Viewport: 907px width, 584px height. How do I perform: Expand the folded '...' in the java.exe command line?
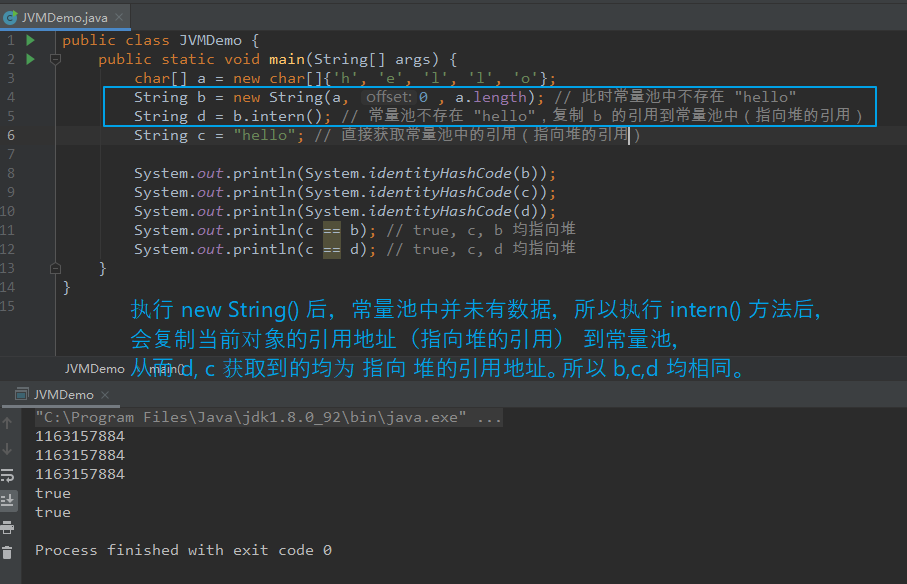(x=489, y=417)
